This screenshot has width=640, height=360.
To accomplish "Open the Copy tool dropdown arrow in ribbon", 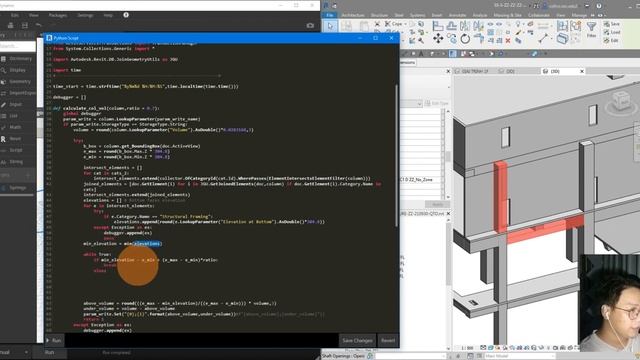I will coord(405,24).
